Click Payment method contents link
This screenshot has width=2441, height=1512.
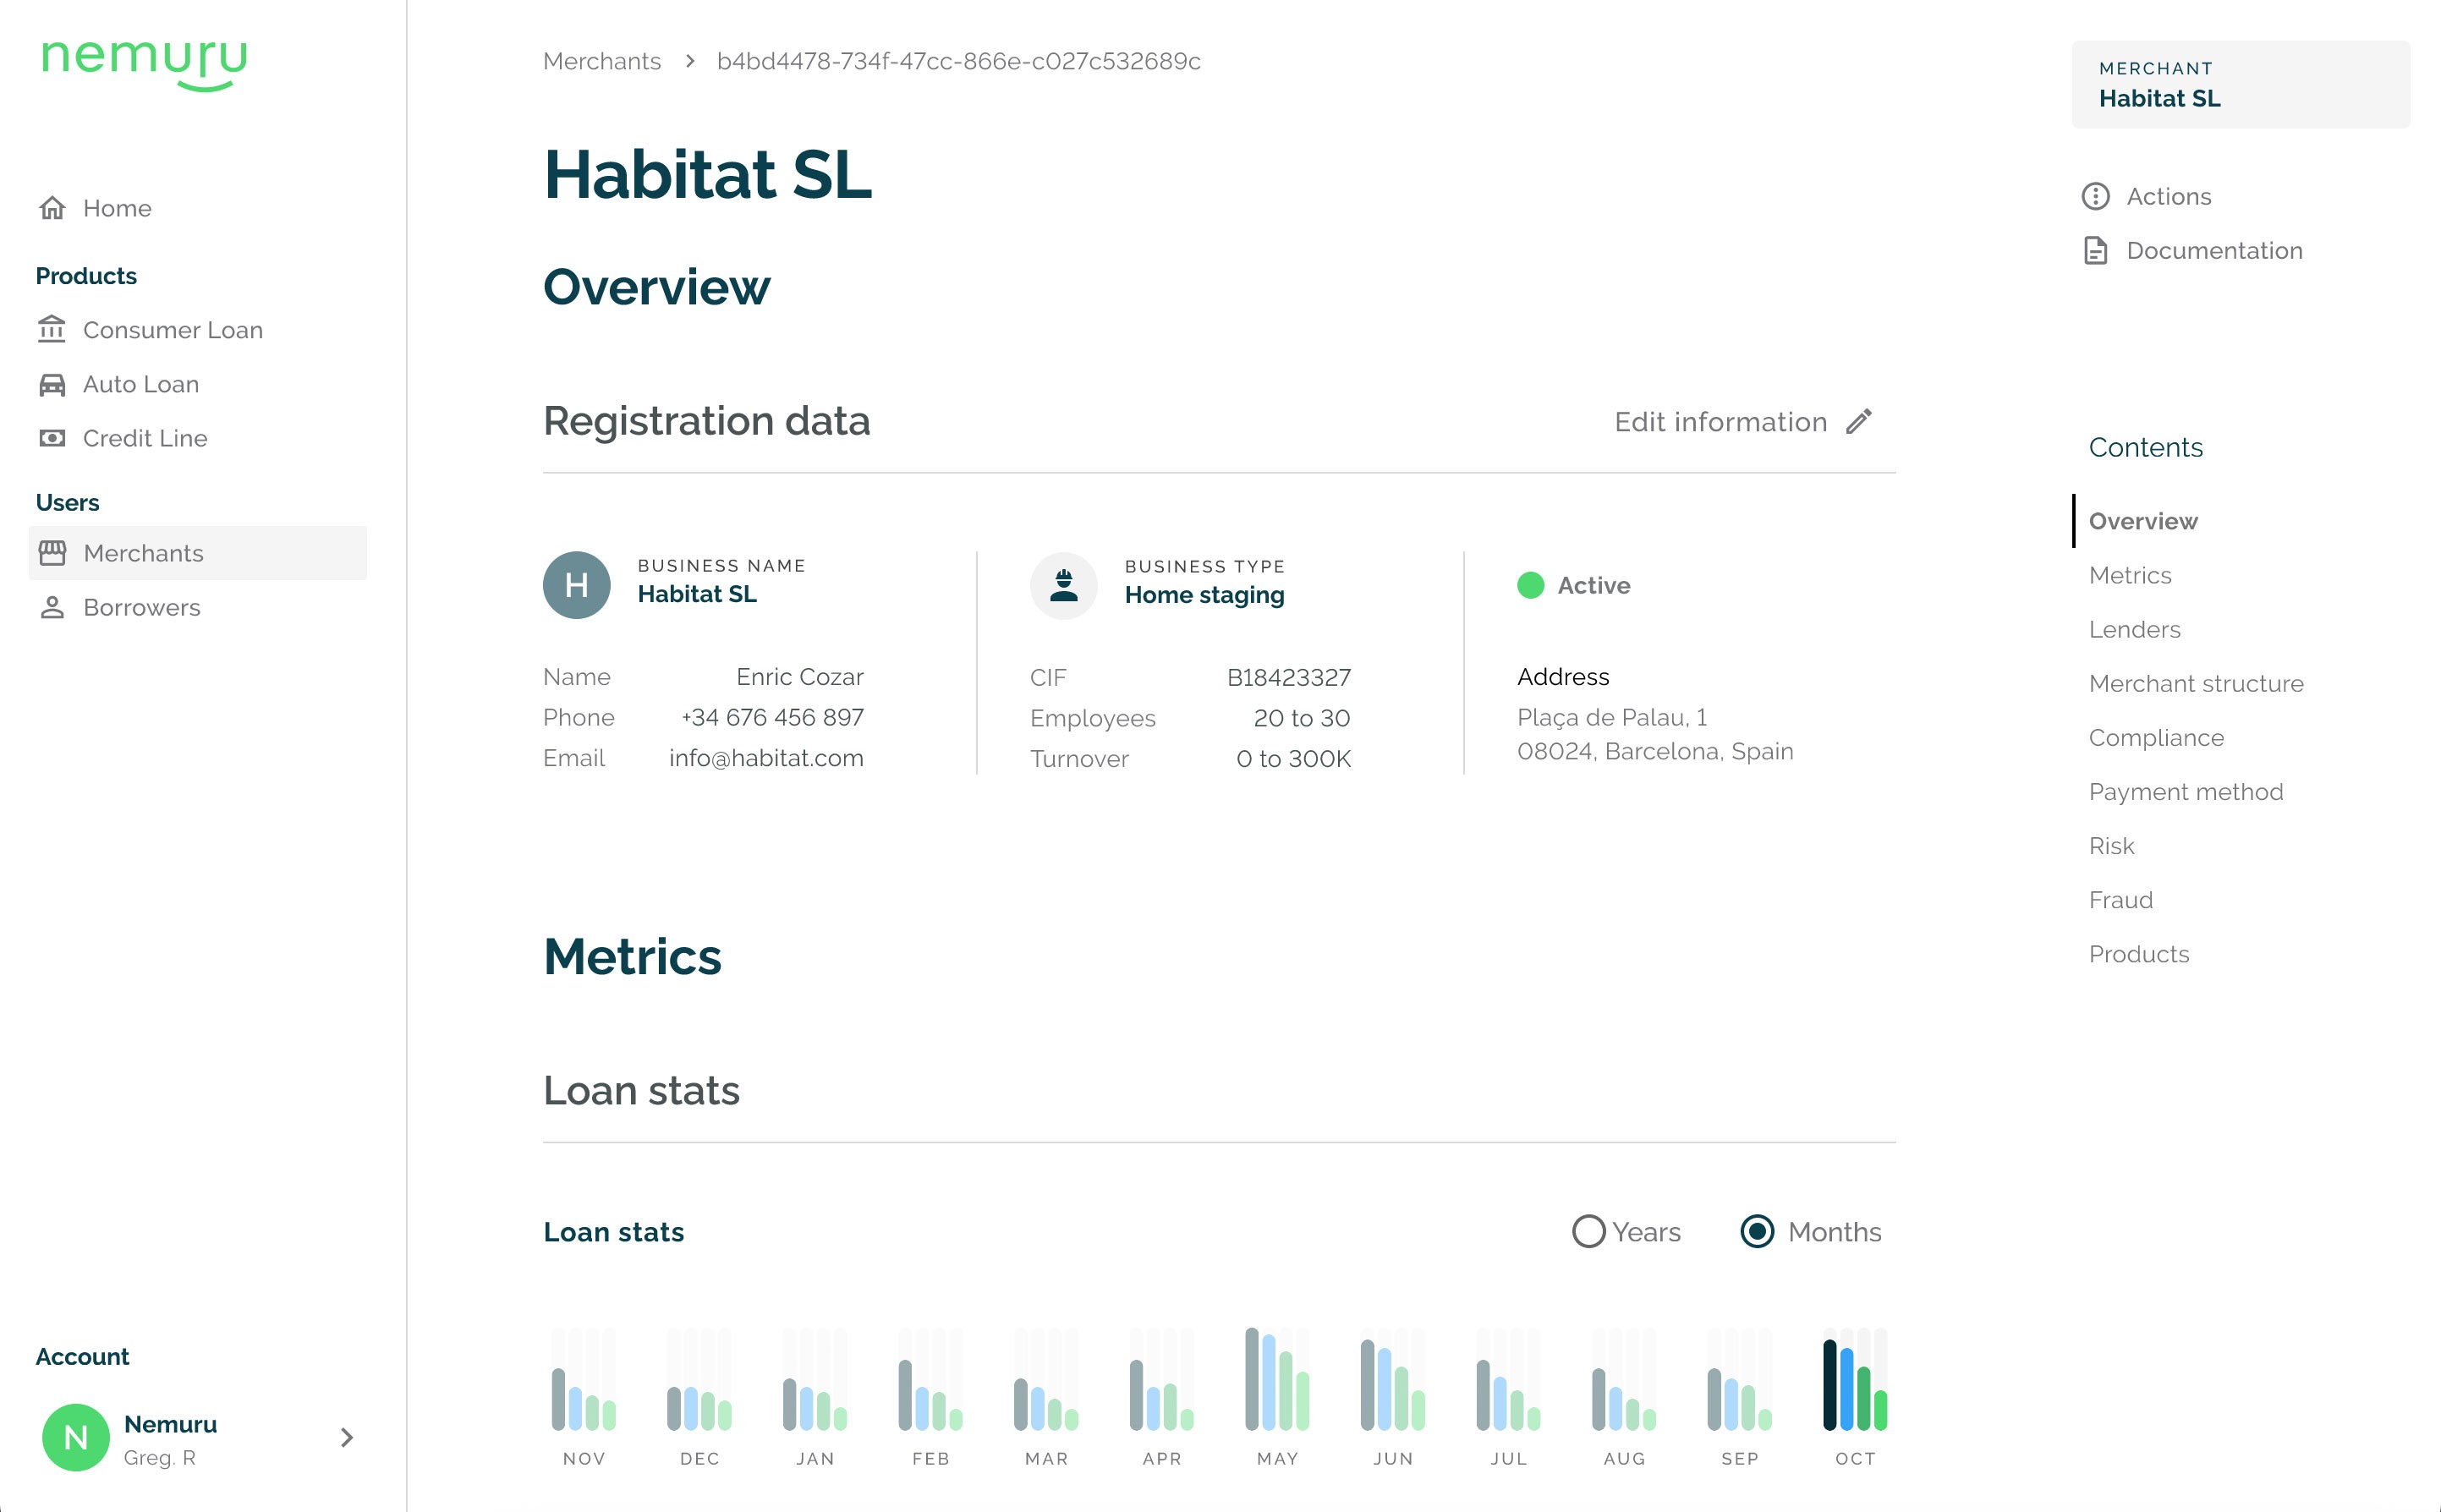pos(2185,791)
